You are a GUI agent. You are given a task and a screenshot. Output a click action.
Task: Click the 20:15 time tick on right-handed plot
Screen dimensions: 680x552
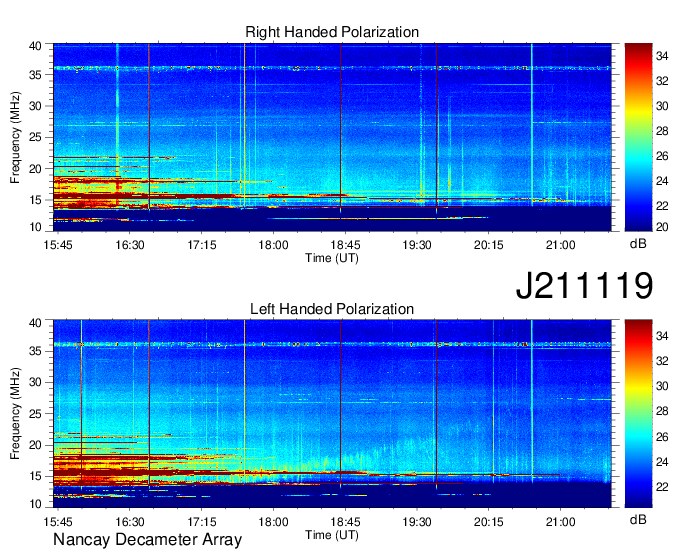click(x=489, y=245)
